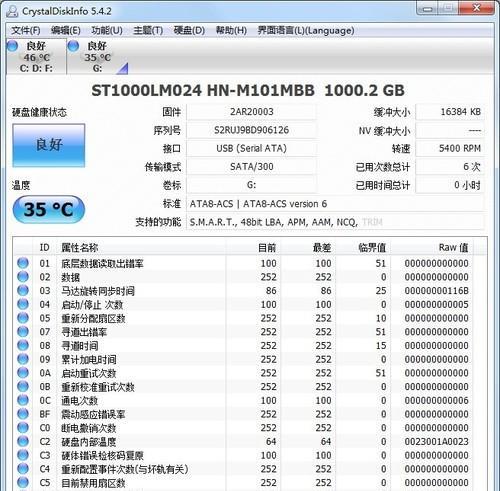The image size is (500, 491).
Task: Click status icon for attribute 04 启动/停止 次数
Action: 23,304
